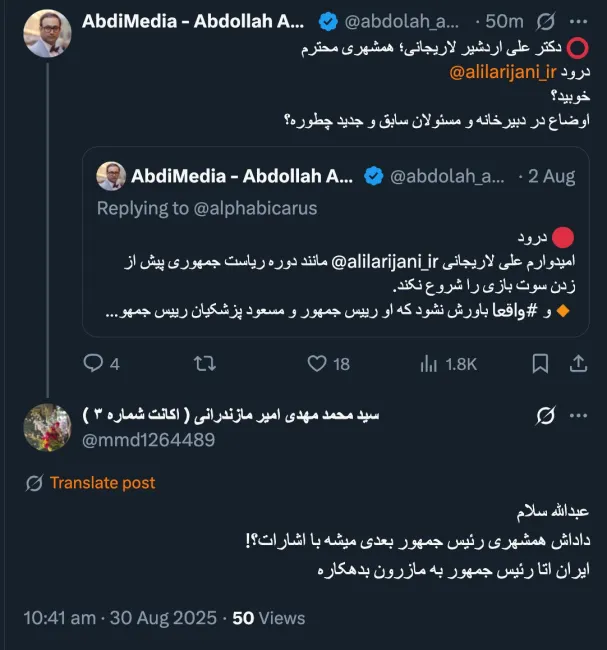Reply to the AbdiMedia post
The width and height of the screenshot is (607, 650).
(93, 364)
